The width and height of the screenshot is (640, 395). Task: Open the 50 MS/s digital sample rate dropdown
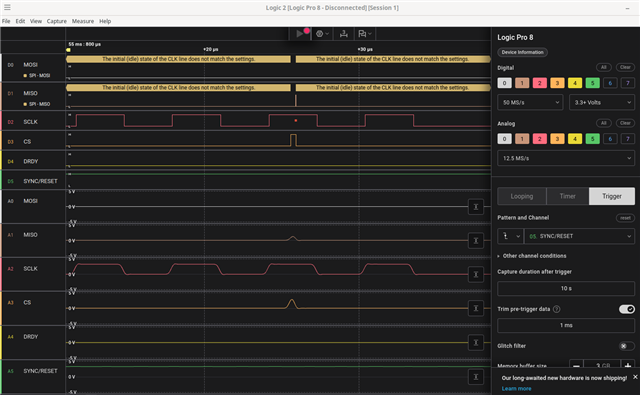tap(530, 102)
